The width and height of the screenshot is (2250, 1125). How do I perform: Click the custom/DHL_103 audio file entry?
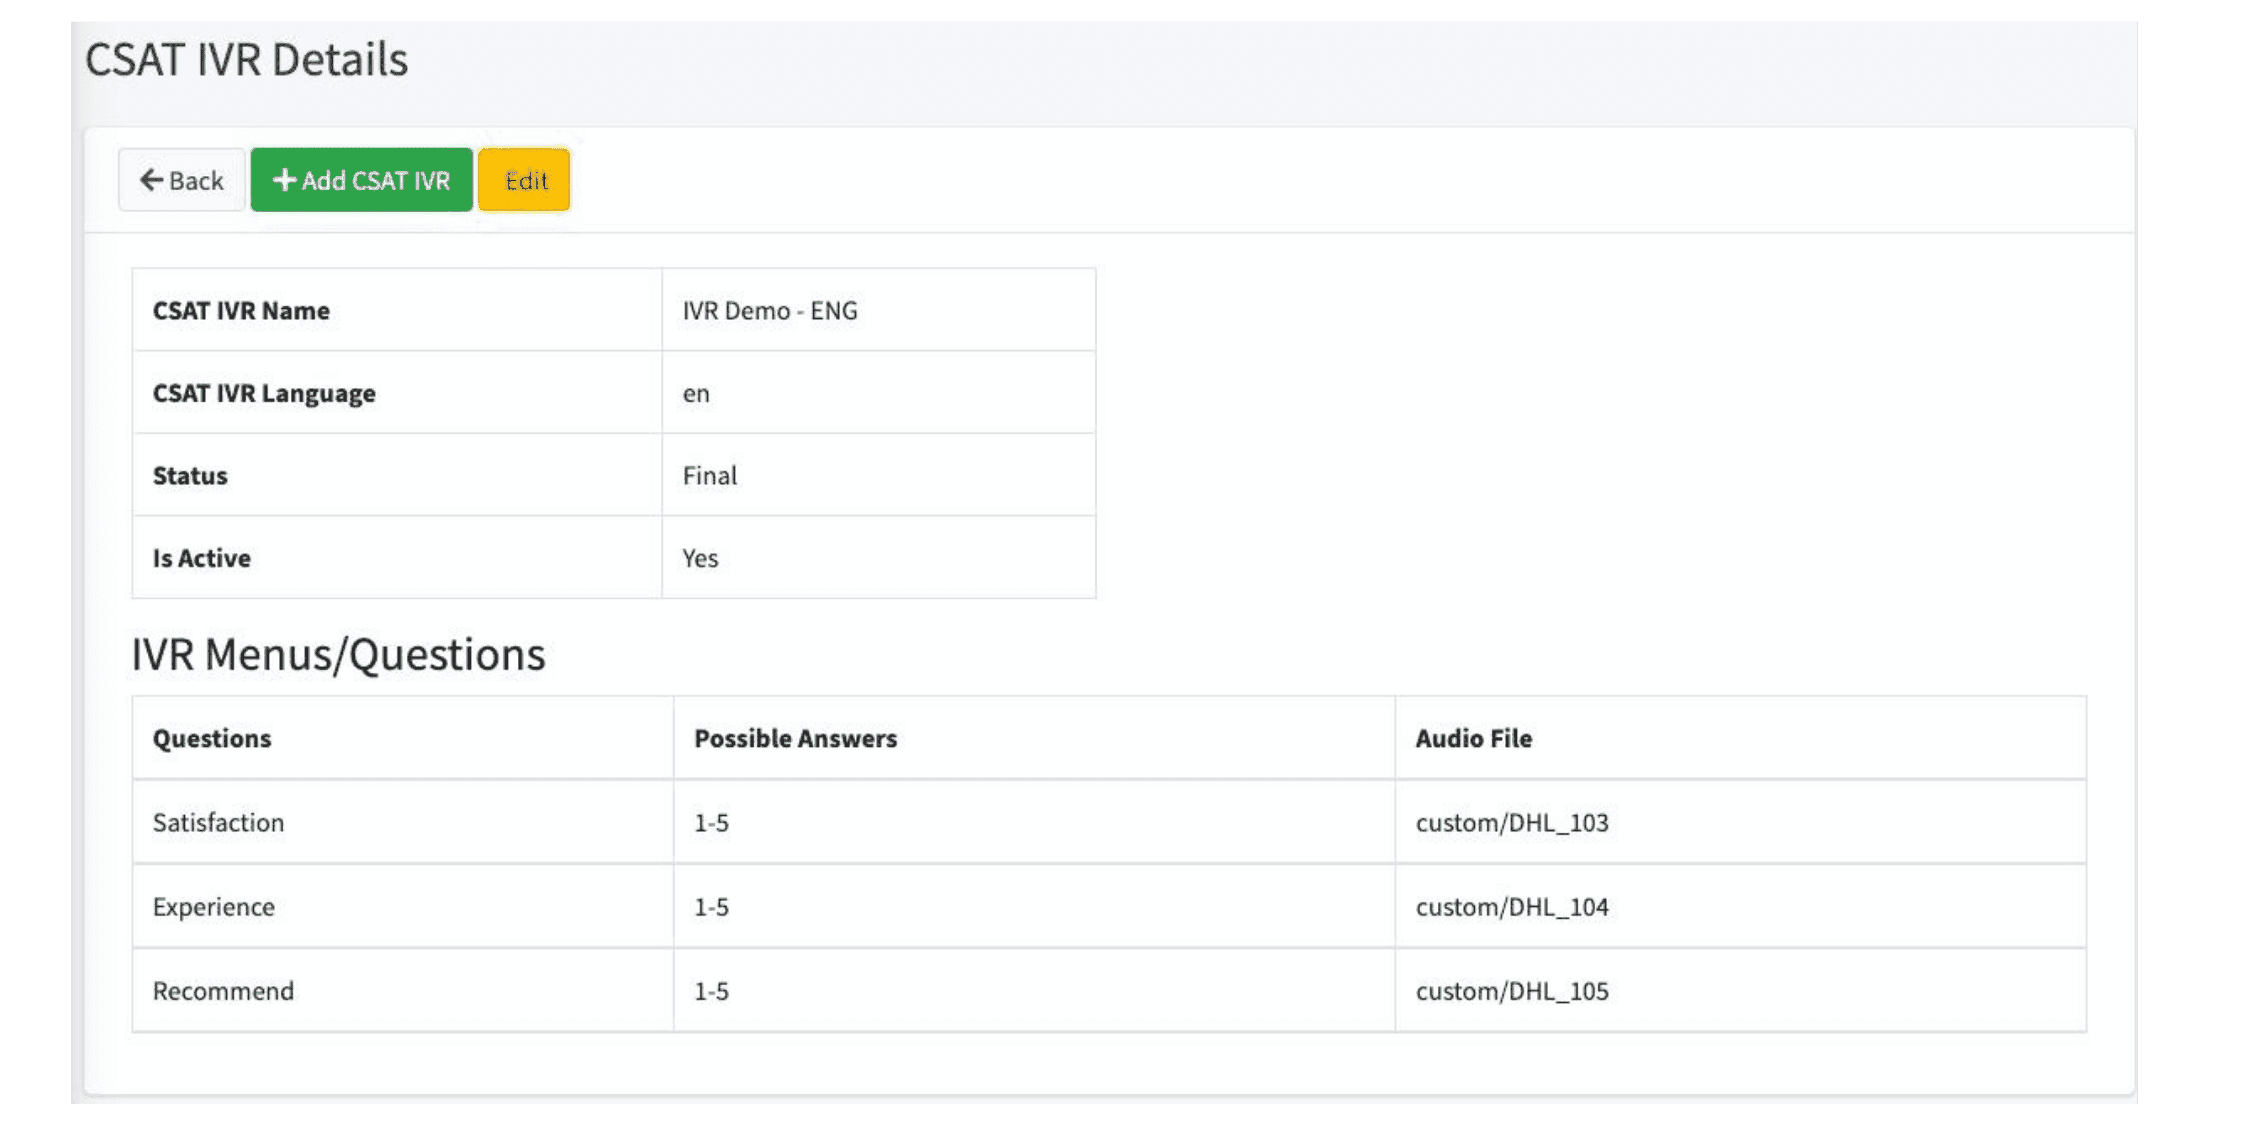coord(1511,822)
